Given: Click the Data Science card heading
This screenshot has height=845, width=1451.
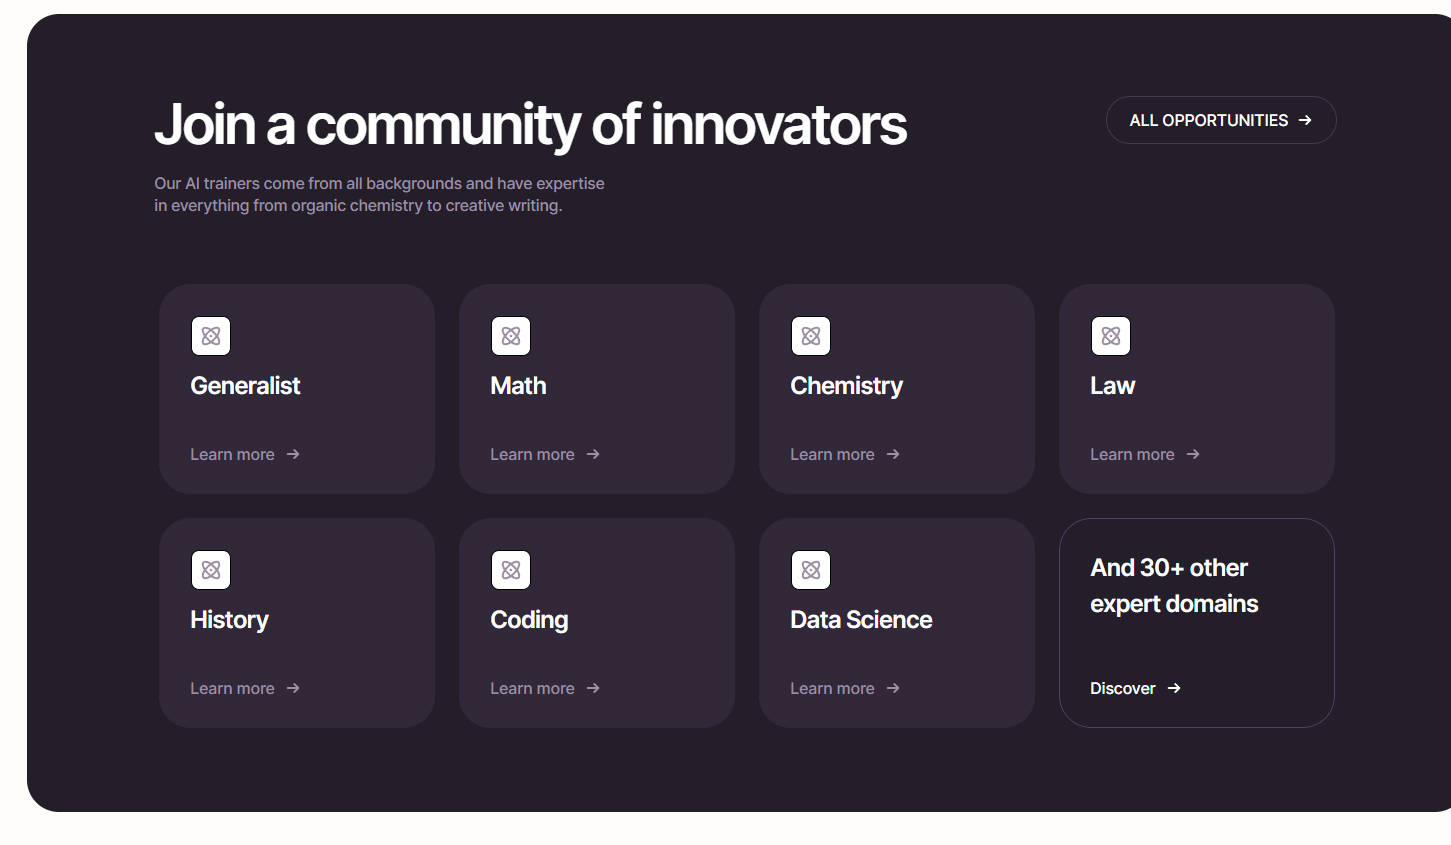Looking at the screenshot, I should [x=861, y=620].
